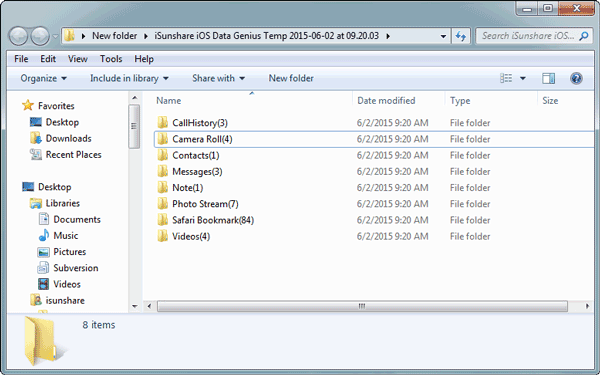
Task: Click navigation pane scroll up arrow
Action: point(134,98)
